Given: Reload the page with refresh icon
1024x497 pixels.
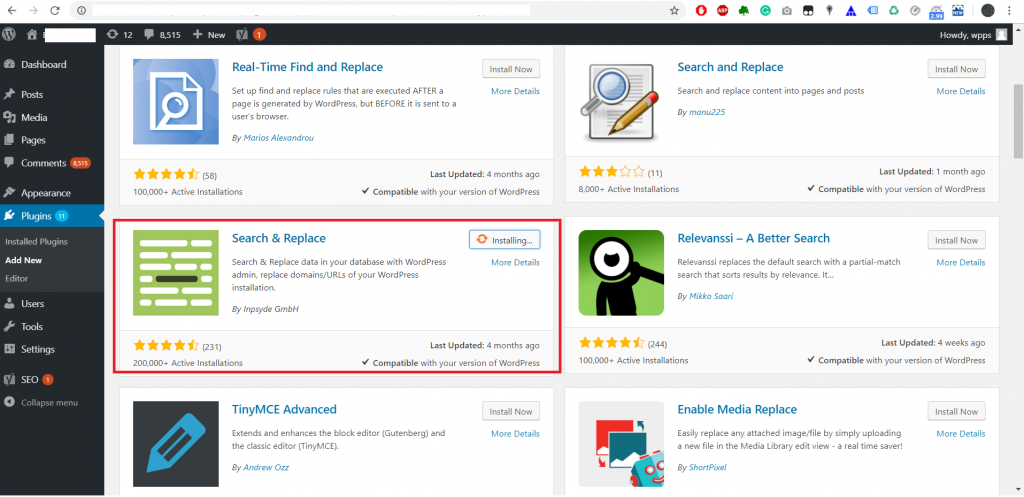Looking at the screenshot, I should [55, 10].
